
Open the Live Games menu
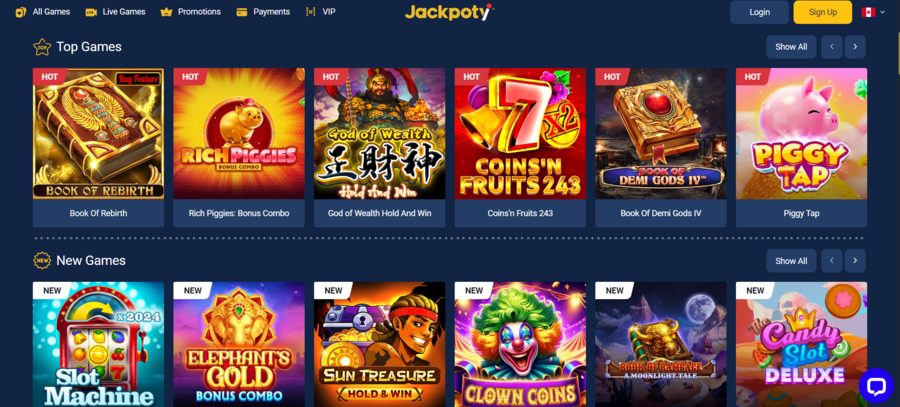click(115, 11)
